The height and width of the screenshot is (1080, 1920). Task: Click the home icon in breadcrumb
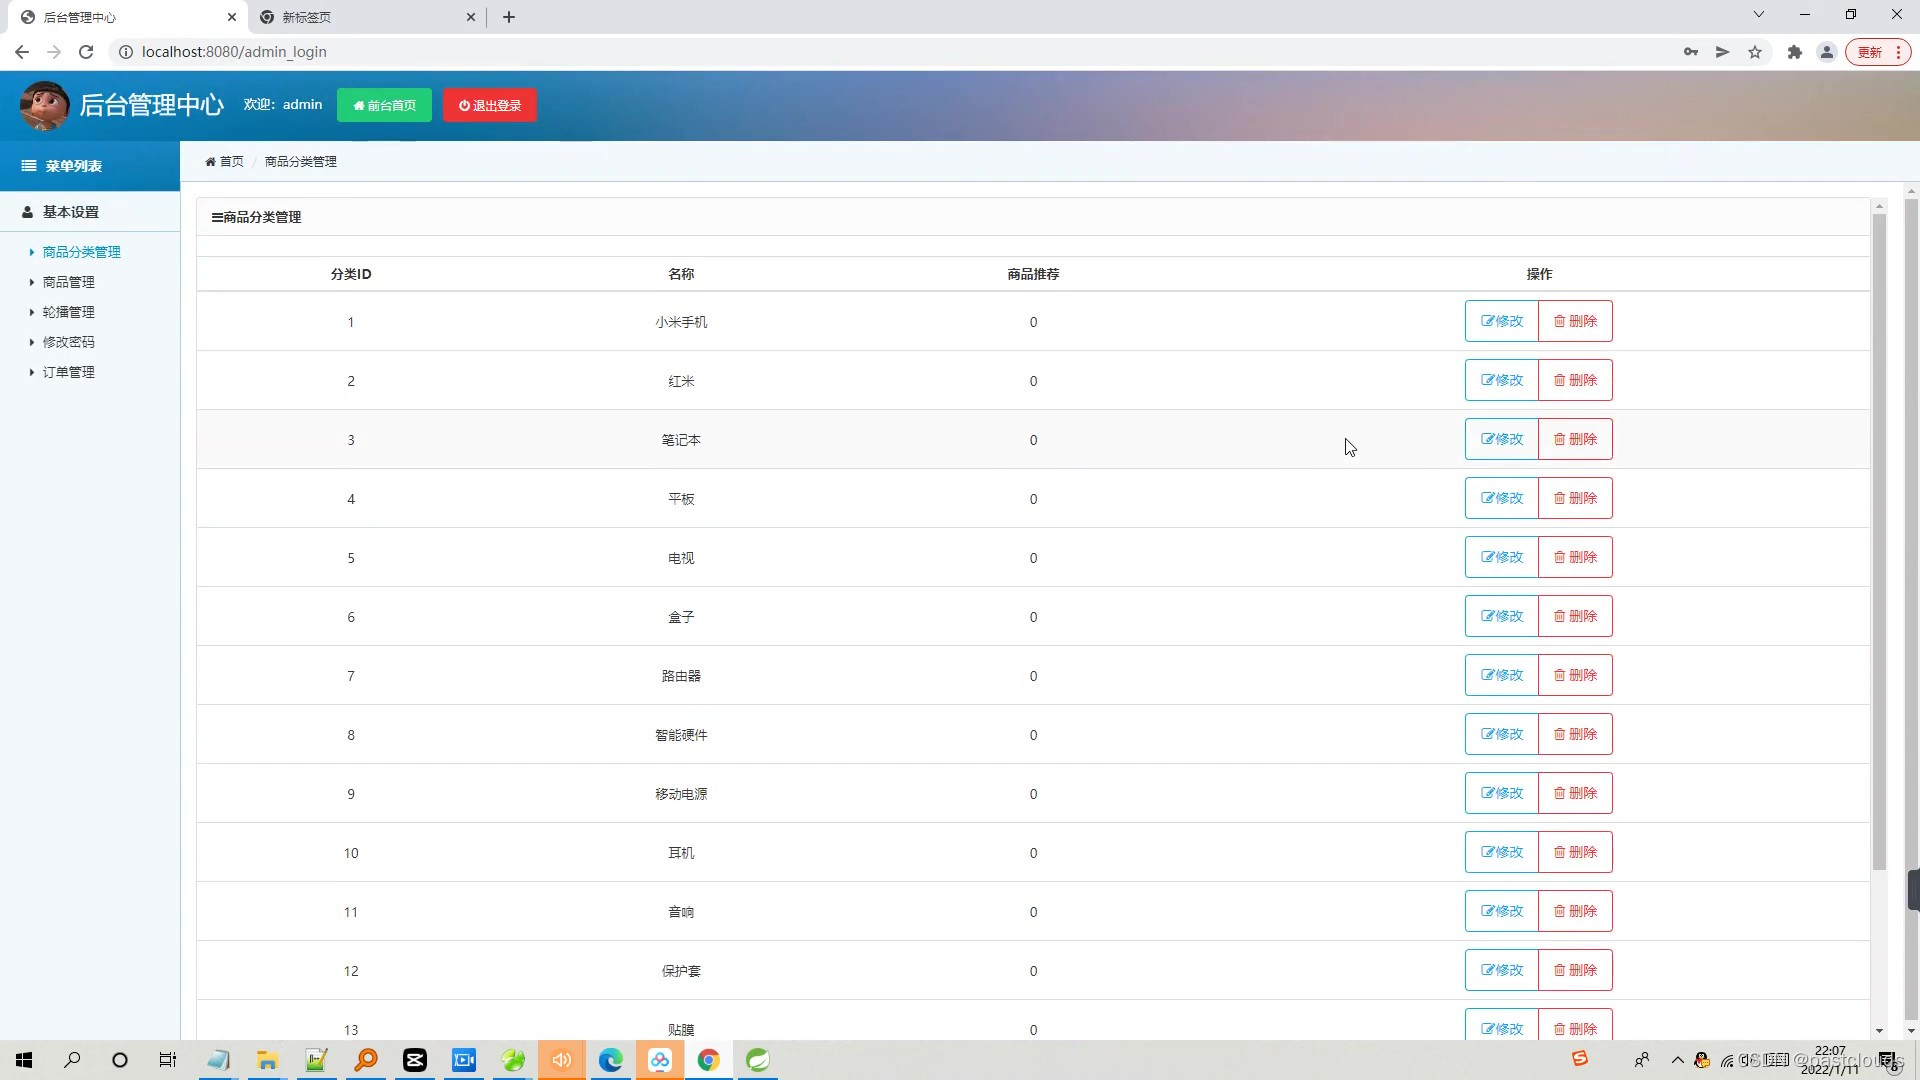(211, 162)
